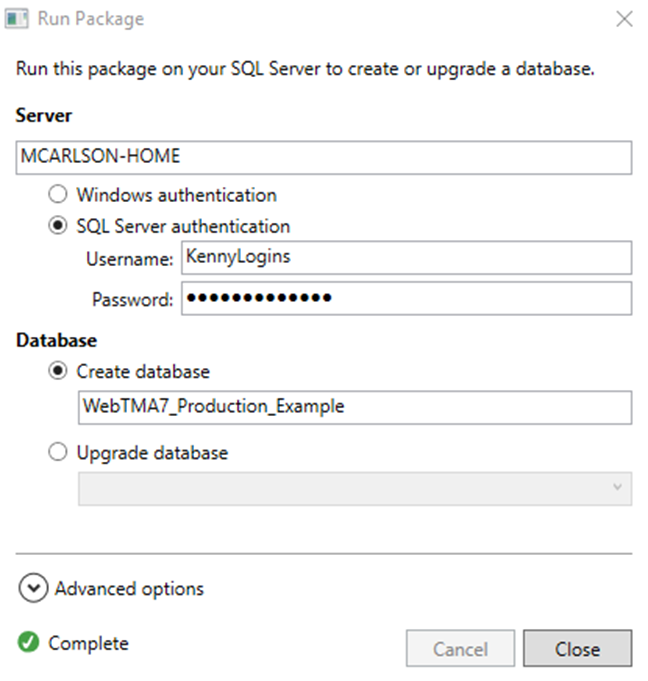This screenshot has height=681, width=648.
Task: Expand the Advanced options chevron
Action: pyautogui.click(x=33, y=589)
